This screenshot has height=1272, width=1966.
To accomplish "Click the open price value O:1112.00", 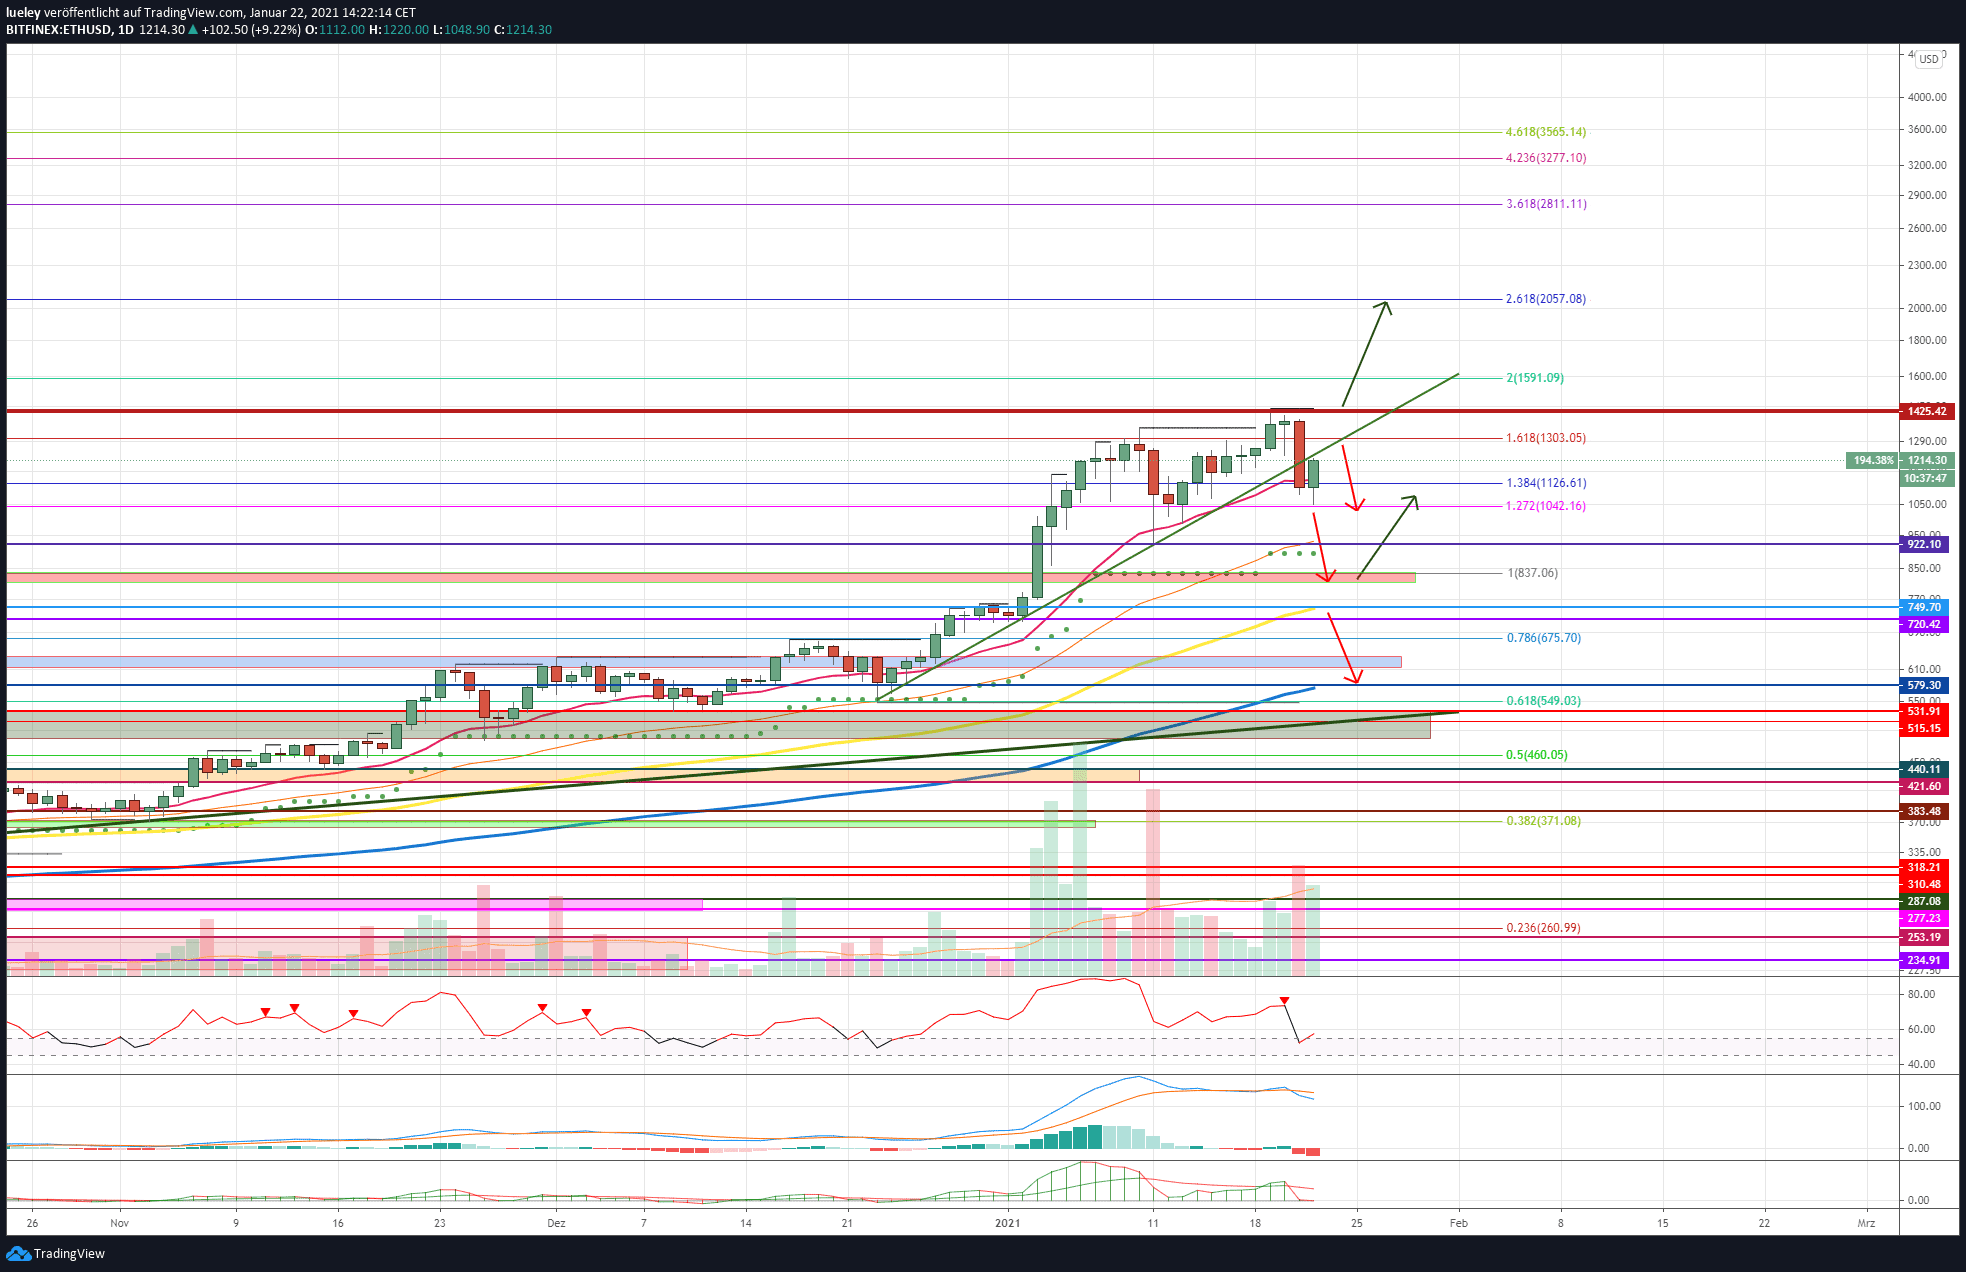I will click(333, 30).
